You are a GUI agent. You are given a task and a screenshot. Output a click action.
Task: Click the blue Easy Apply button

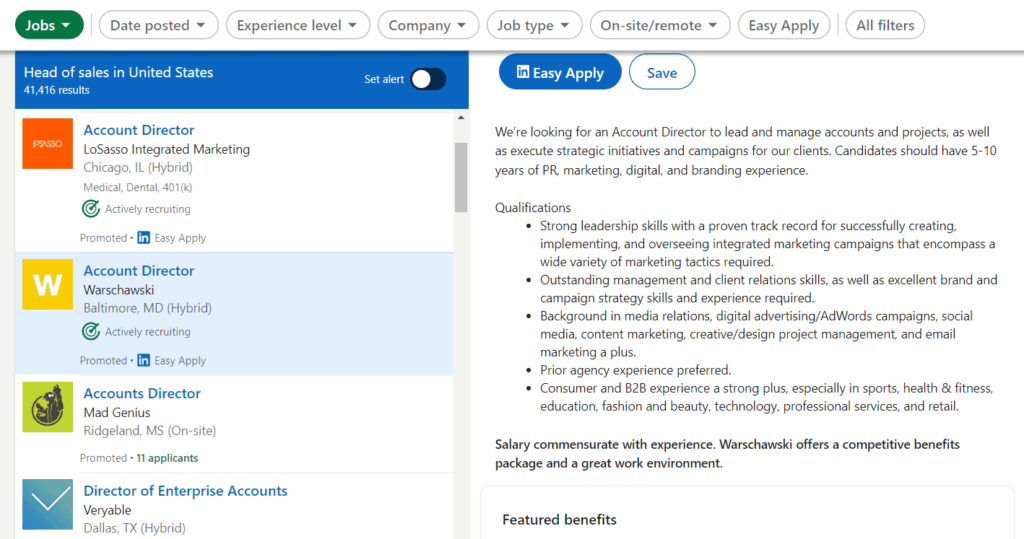tap(560, 72)
